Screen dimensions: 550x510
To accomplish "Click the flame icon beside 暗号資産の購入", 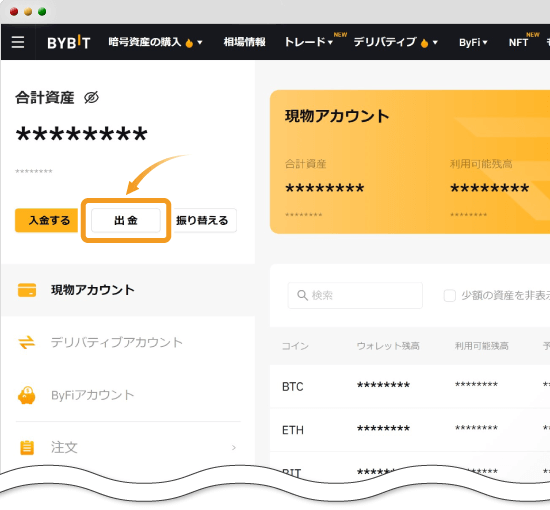I will pos(189,43).
